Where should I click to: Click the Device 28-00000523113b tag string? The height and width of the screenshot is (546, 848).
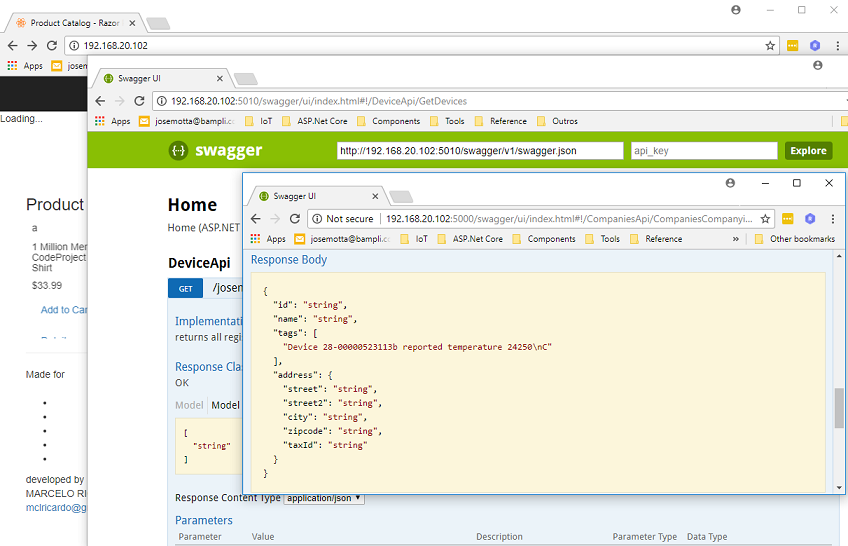click(x=417, y=347)
